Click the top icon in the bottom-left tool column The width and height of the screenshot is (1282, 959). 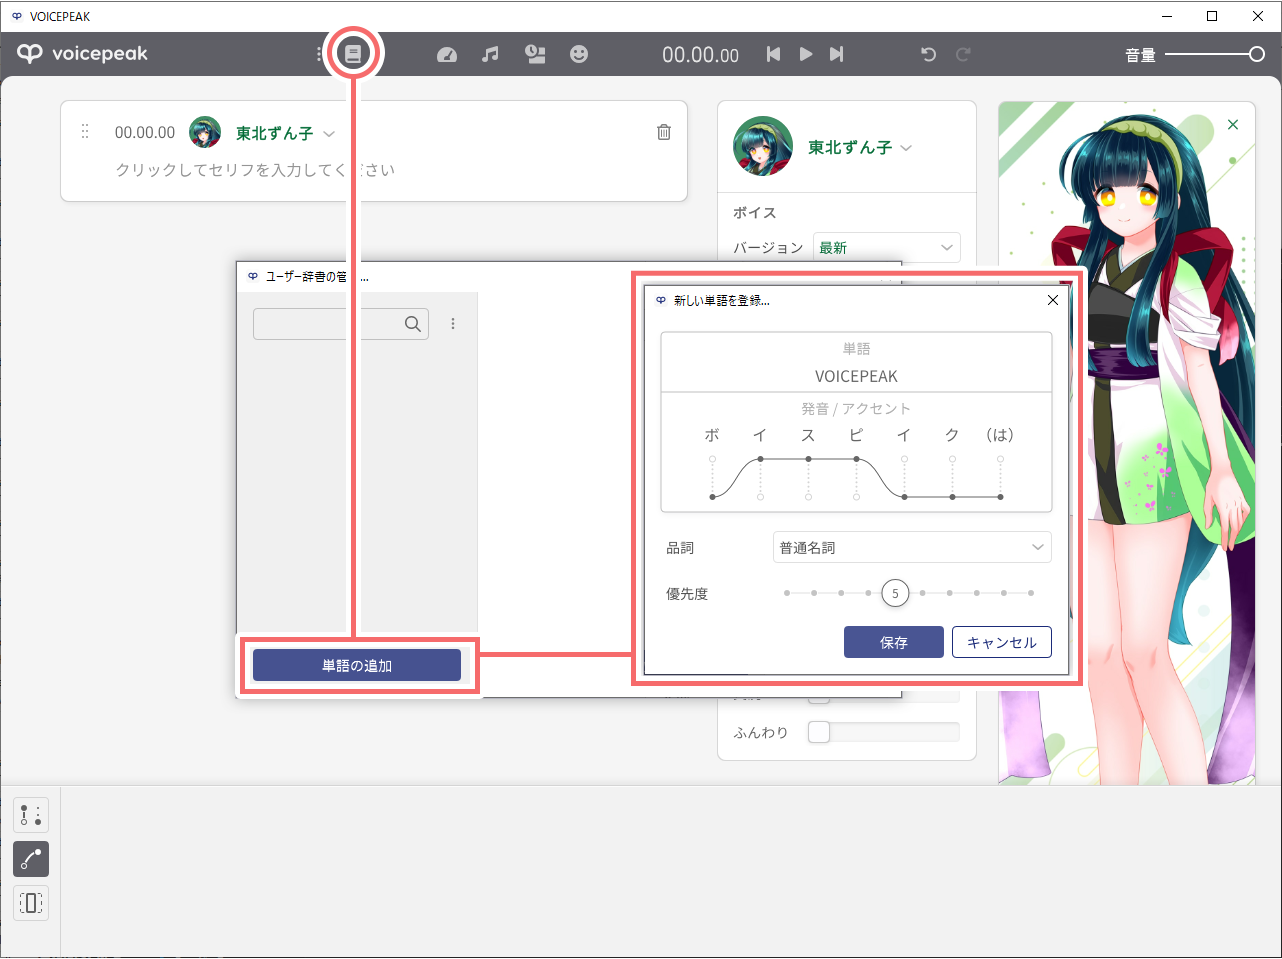point(31,815)
